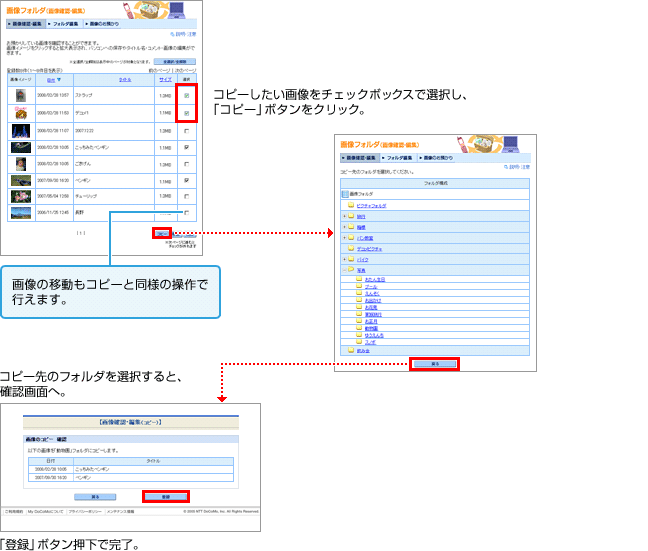Open the 長野 landscape thumbnail
This screenshot has width=648, height=551.
(21, 212)
